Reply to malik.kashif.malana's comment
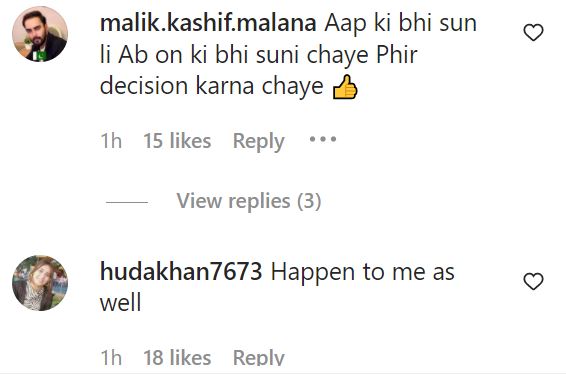 pos(259,141)
